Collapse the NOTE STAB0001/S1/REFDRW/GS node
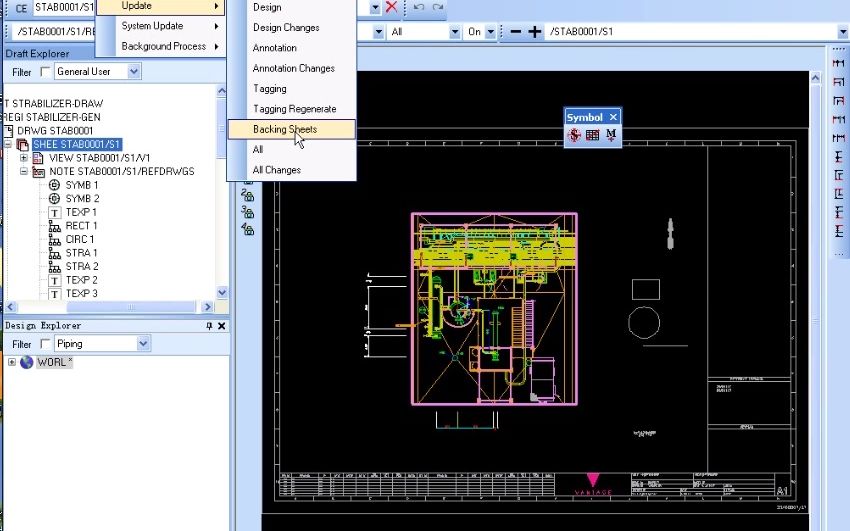850x531 pixels. (x=24, y=171)
